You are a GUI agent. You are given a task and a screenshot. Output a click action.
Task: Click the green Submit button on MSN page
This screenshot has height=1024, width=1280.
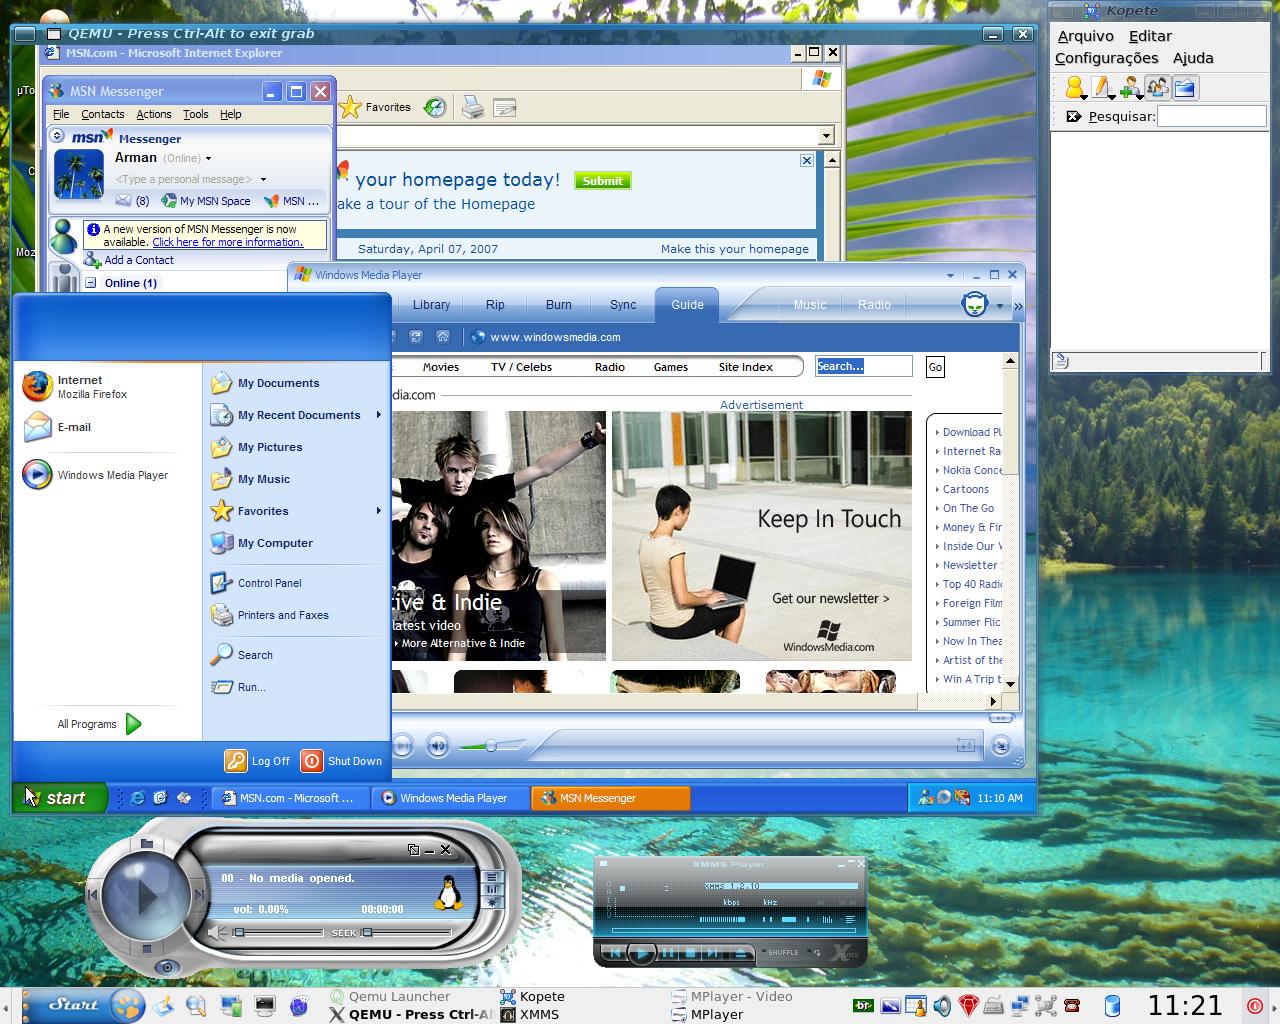click(603, 181)
